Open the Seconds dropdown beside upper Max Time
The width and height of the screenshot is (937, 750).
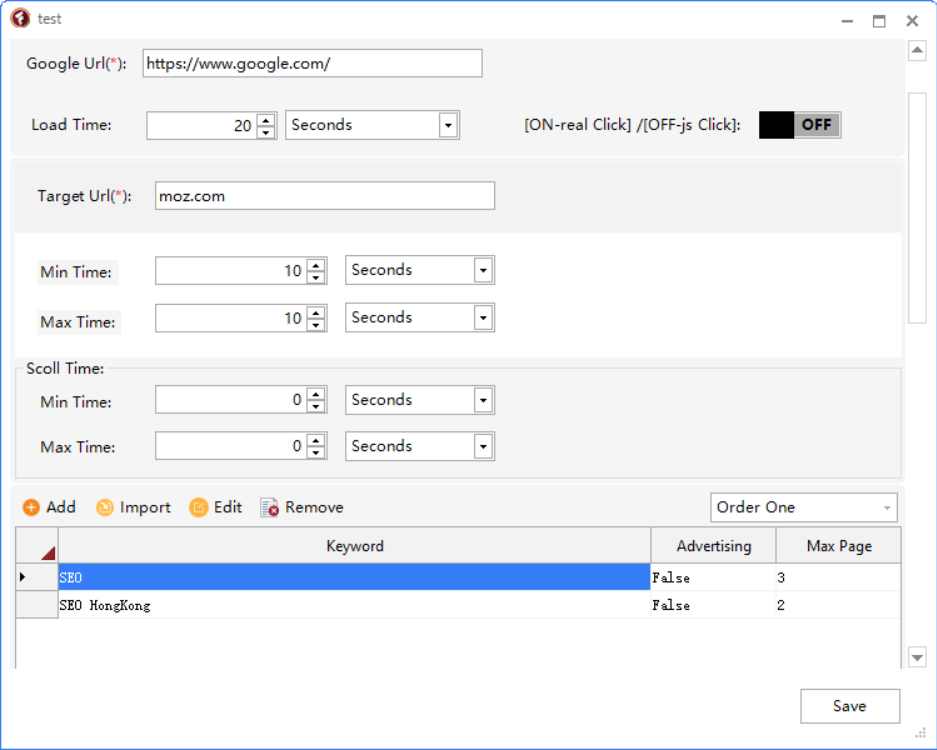(483, 317)
